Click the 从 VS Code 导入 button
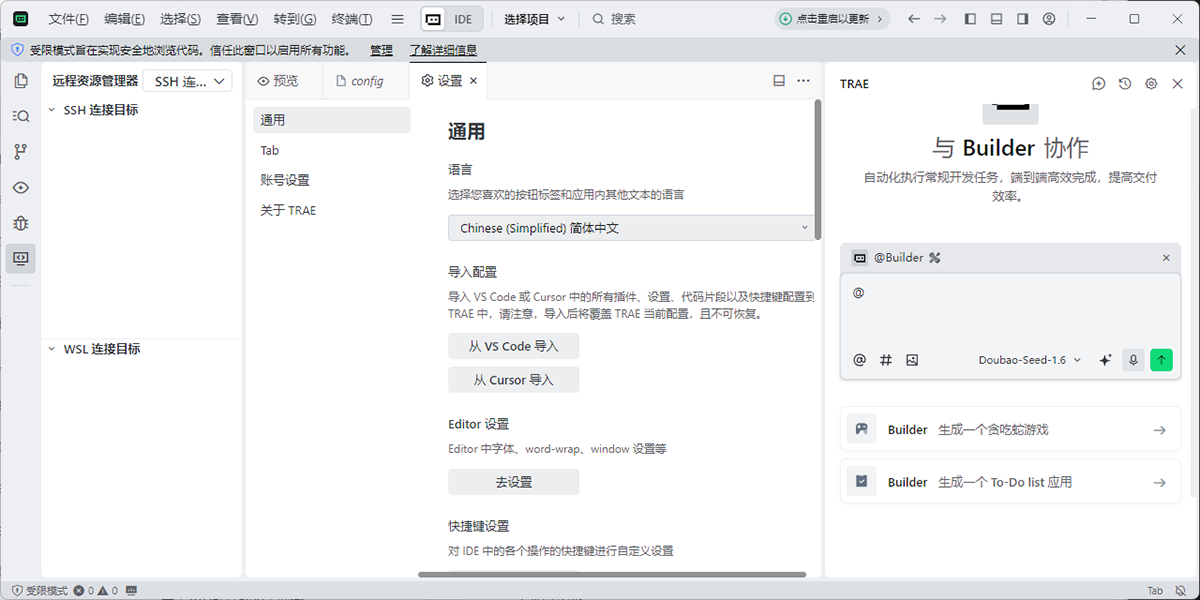 coord(513,346)
